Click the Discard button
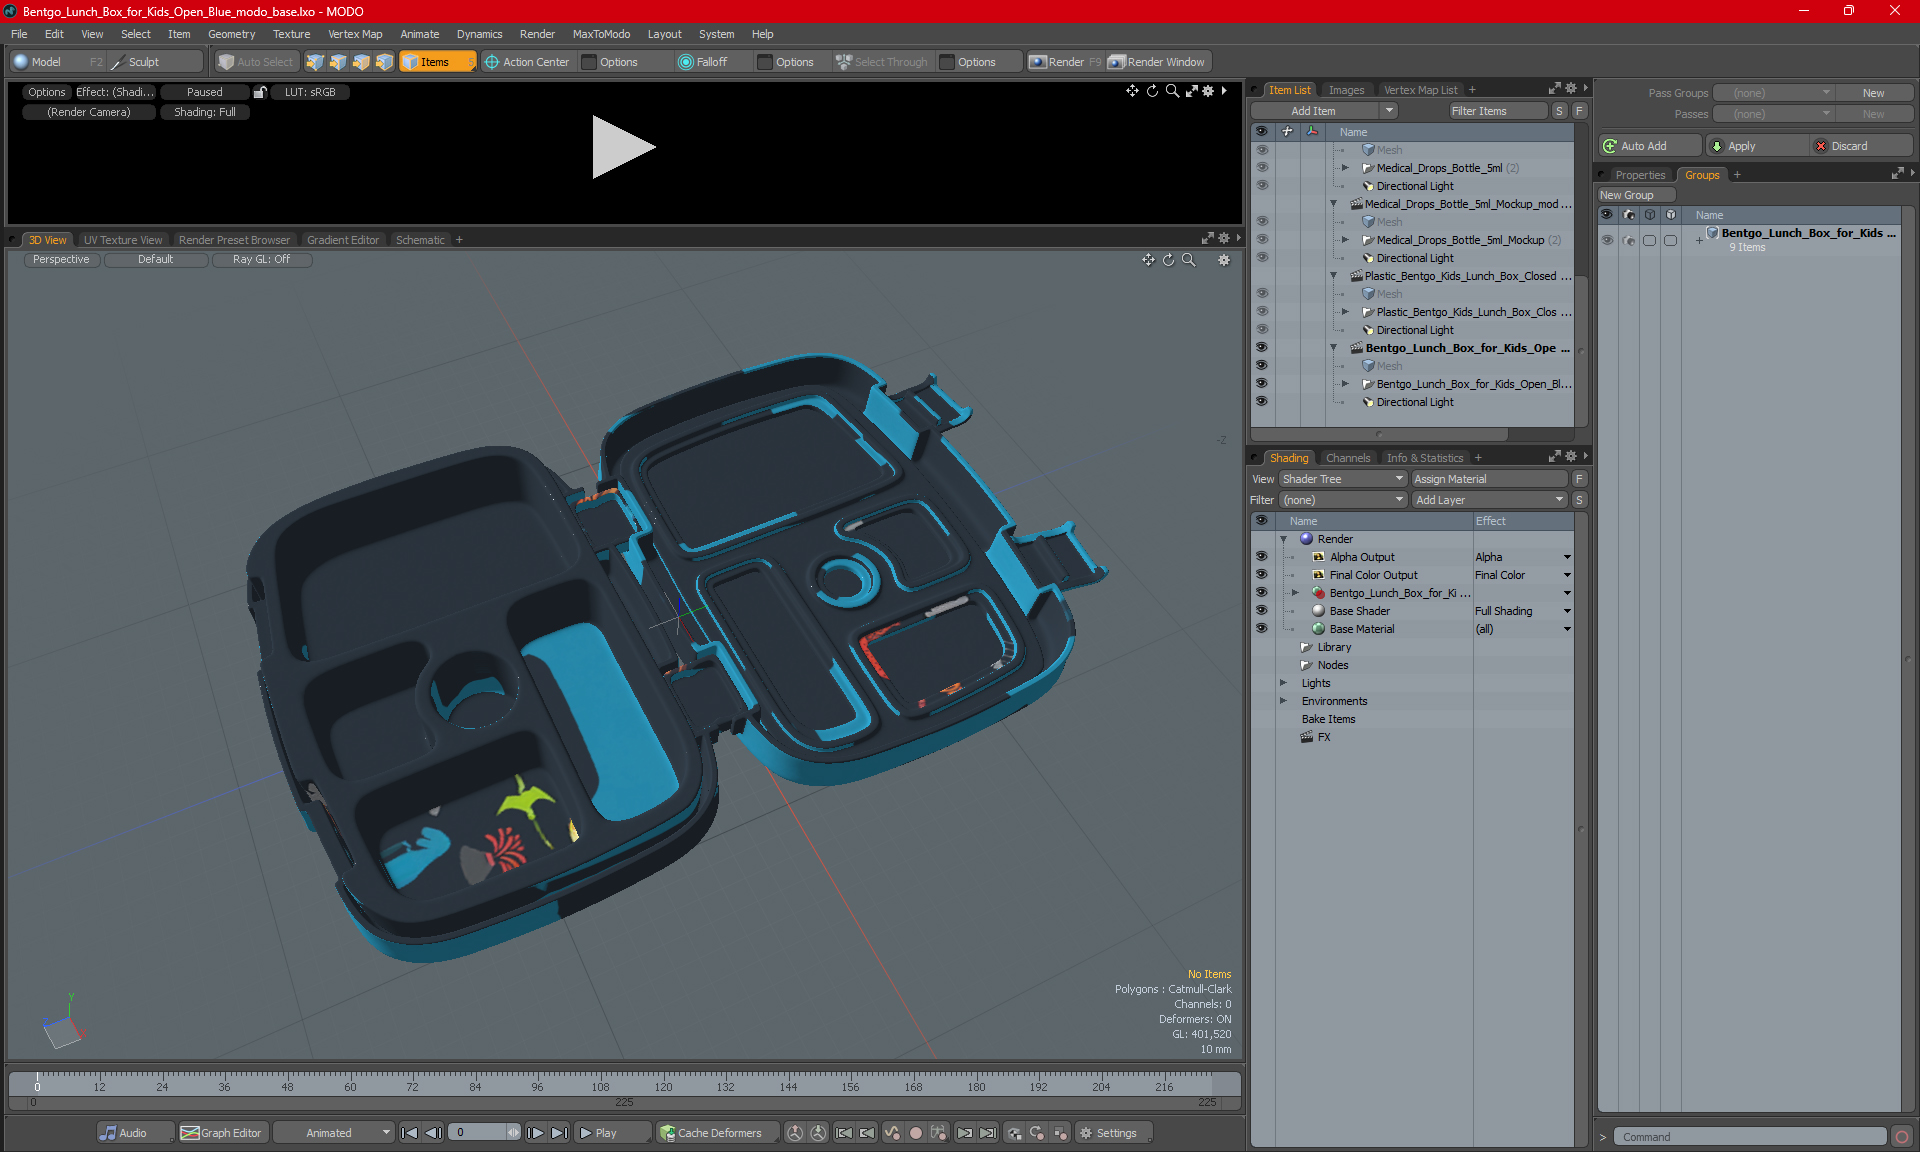 coord(1860,146)
